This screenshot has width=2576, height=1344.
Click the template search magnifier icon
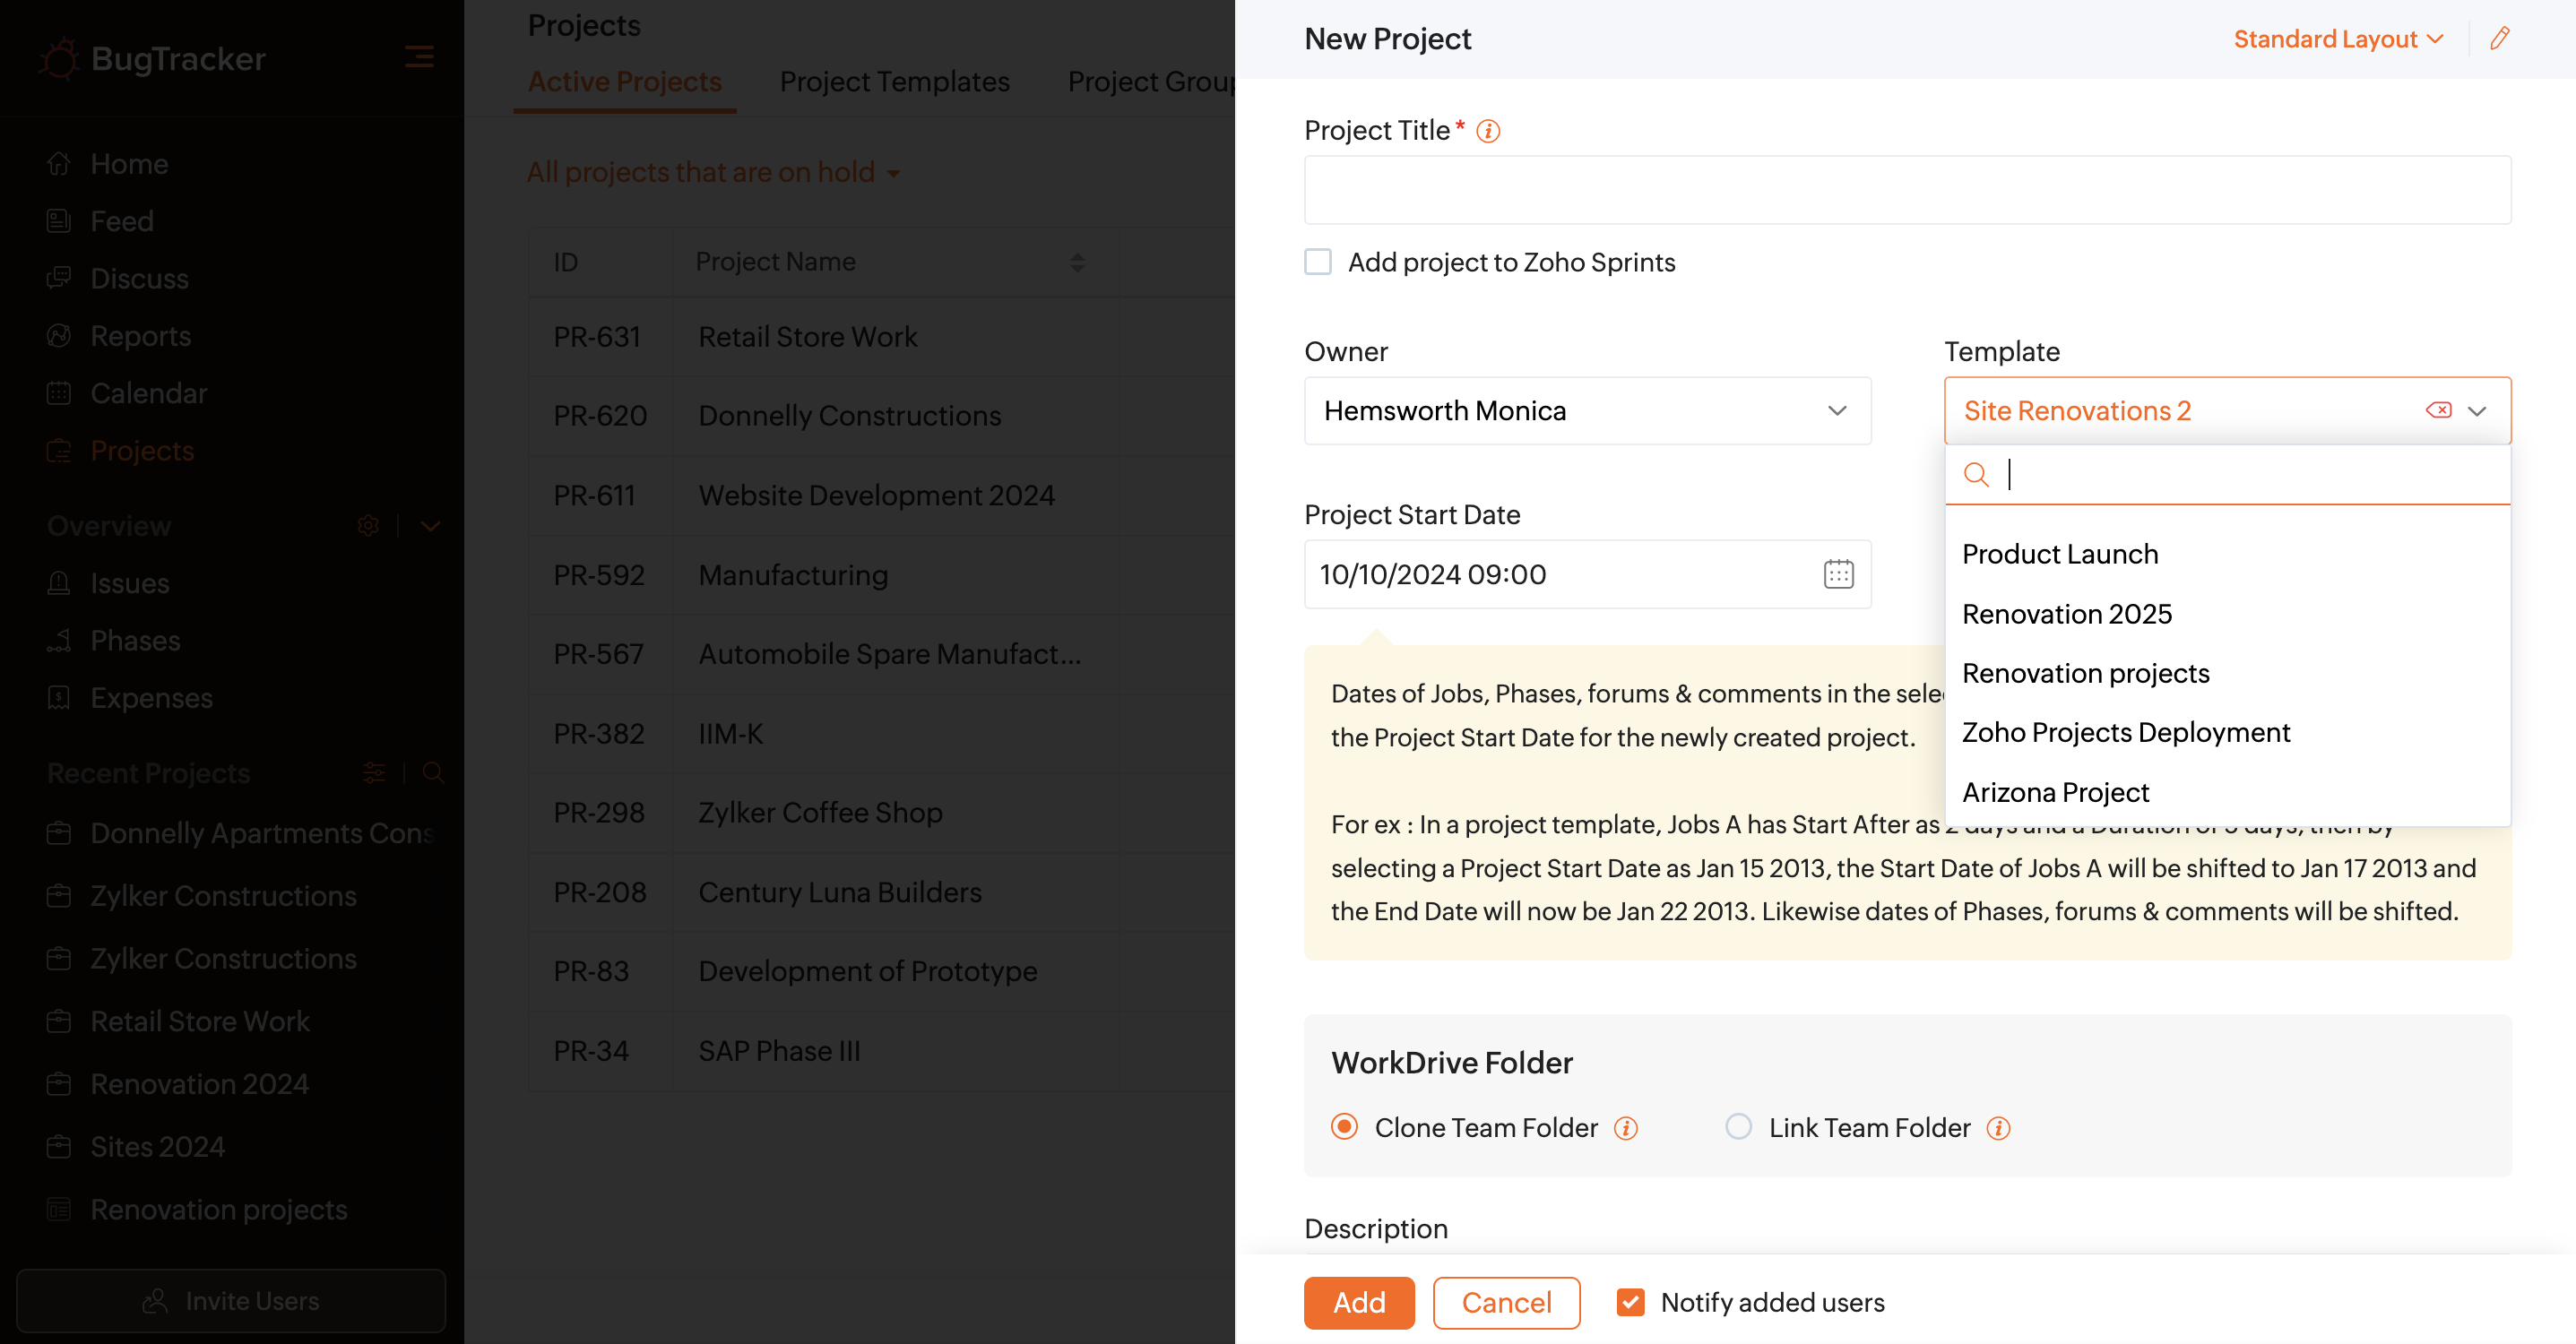tap(1976, 474)
